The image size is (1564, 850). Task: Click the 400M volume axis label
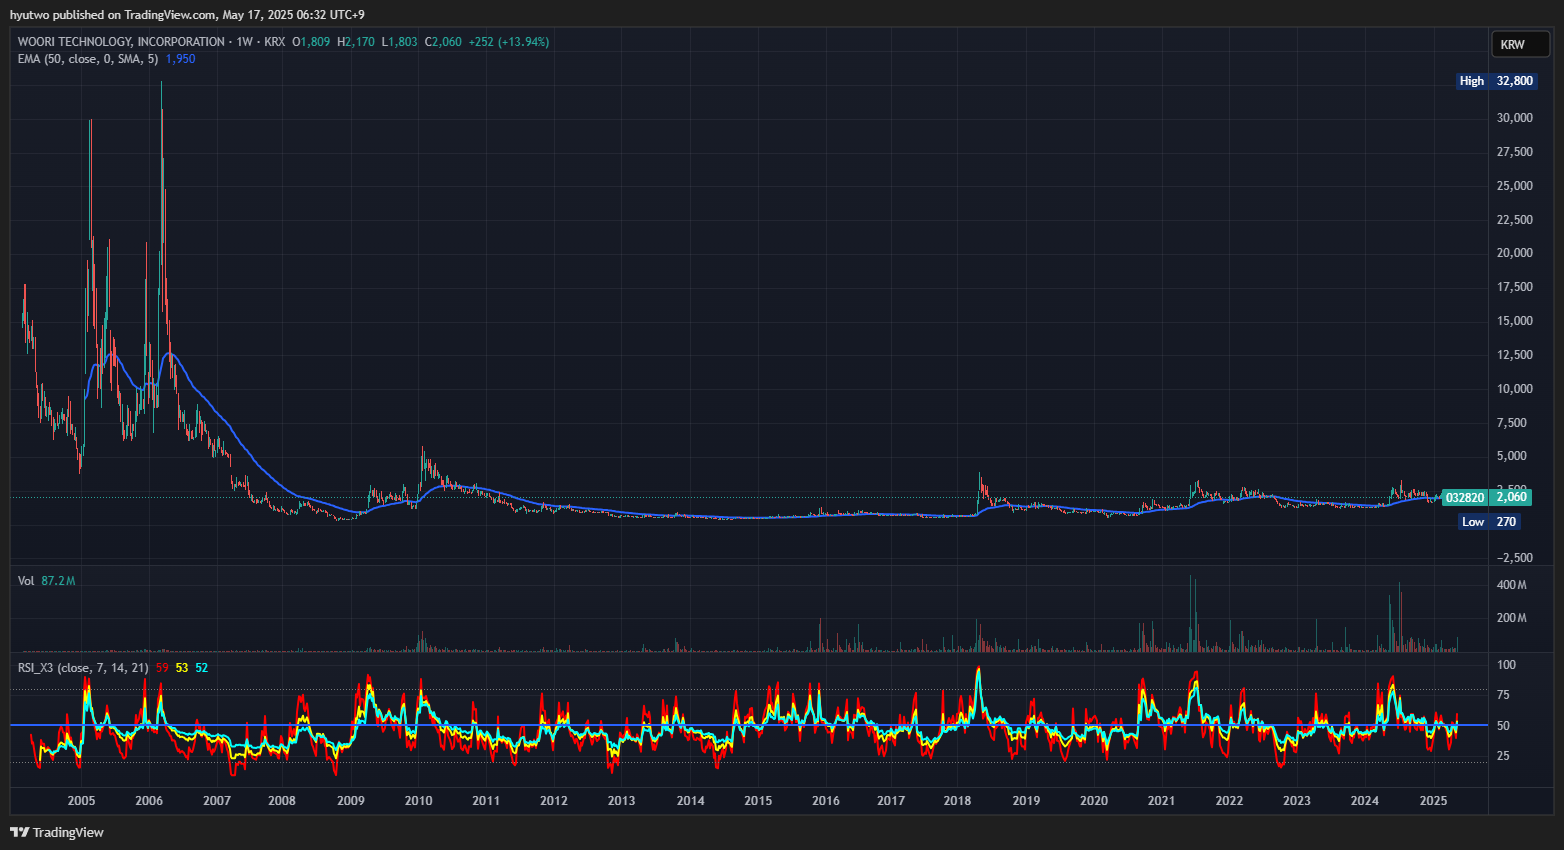tap(1511, 585)
